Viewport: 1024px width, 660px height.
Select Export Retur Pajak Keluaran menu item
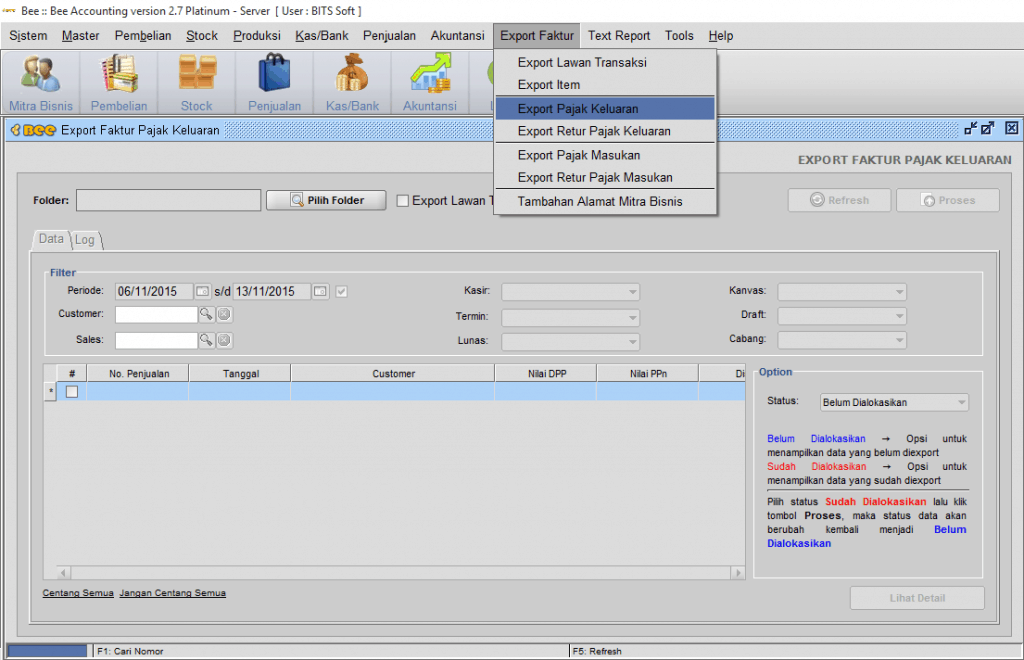pos(605,131)
